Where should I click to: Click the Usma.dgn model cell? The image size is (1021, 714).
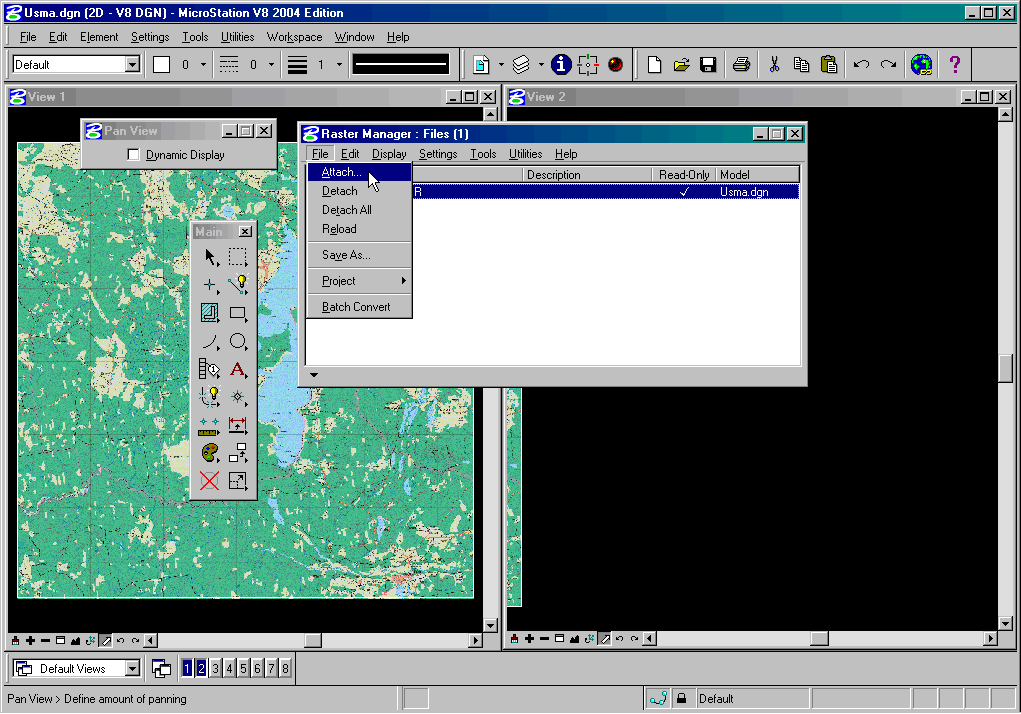click(744, 192)
